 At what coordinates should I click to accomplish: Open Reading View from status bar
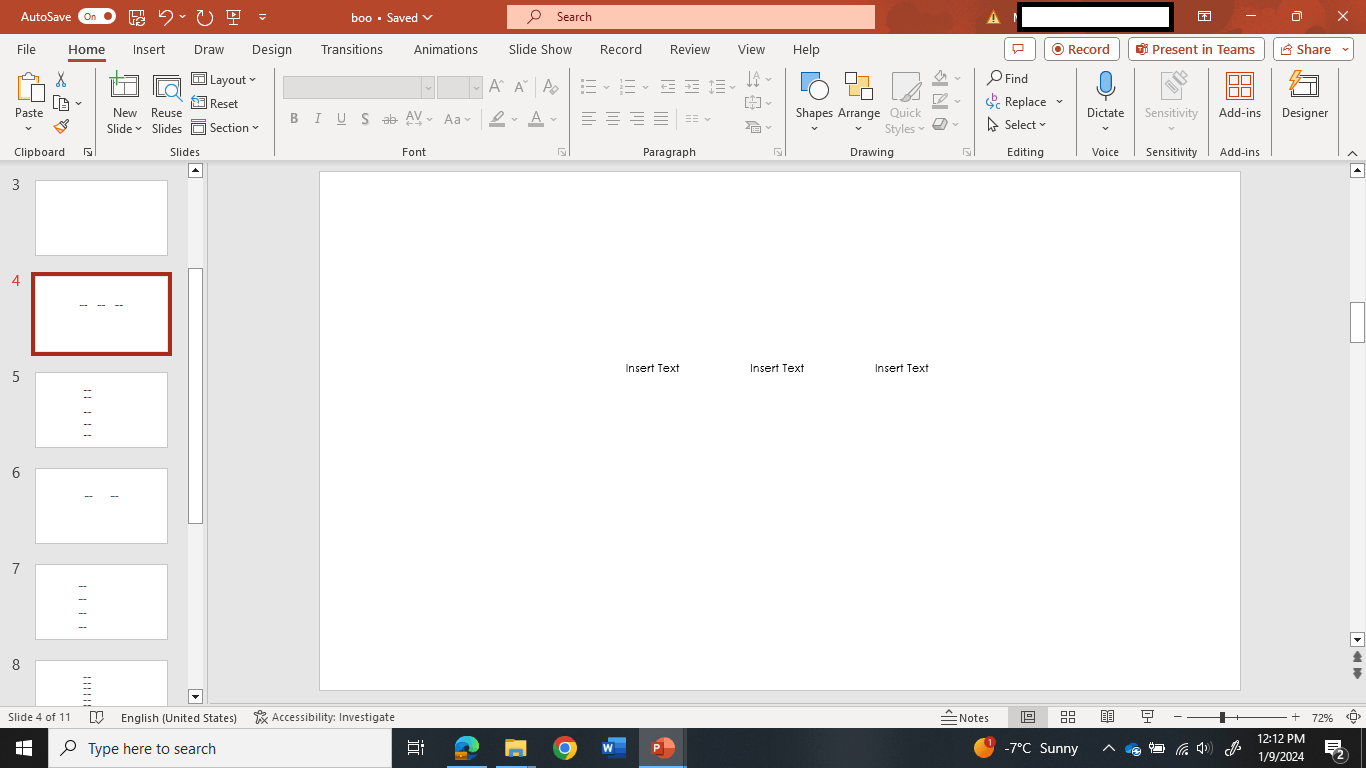click(x=1107, y=717)
